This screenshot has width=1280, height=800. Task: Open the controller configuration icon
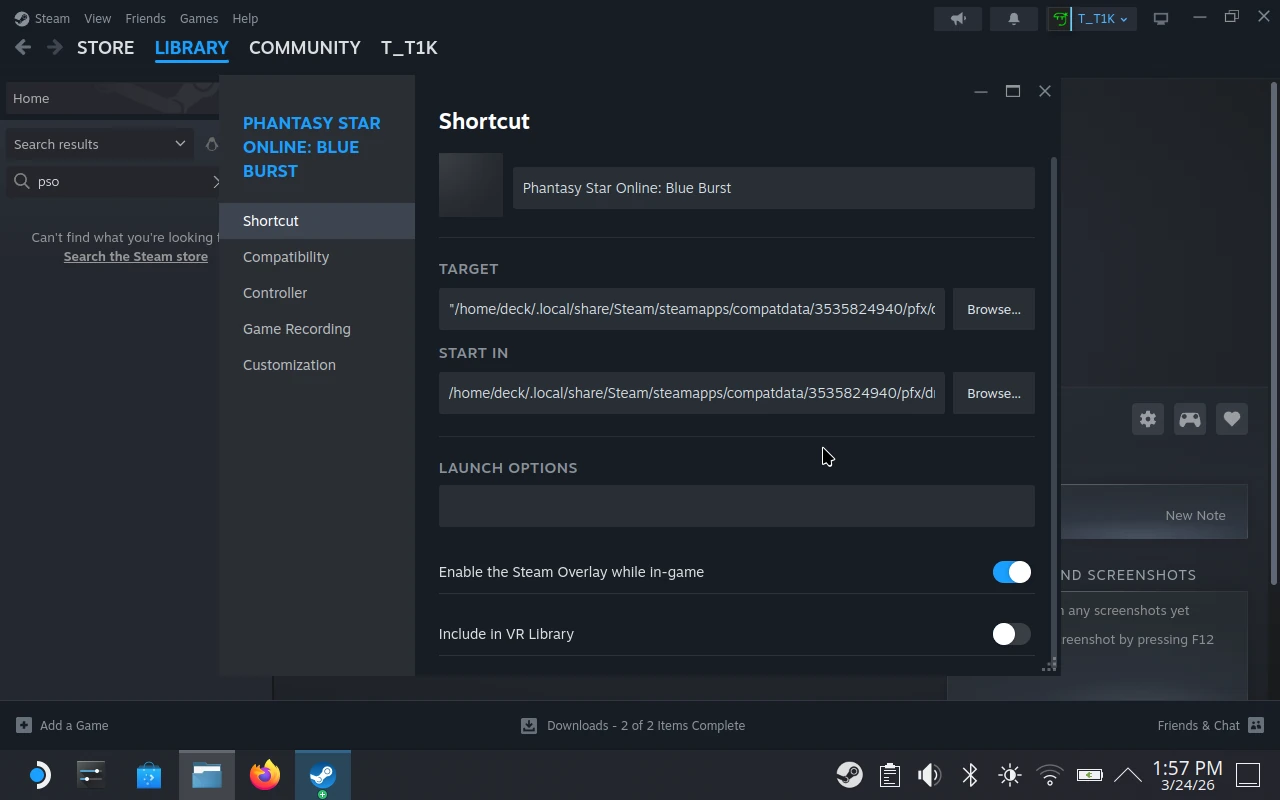pos(1189,419)
